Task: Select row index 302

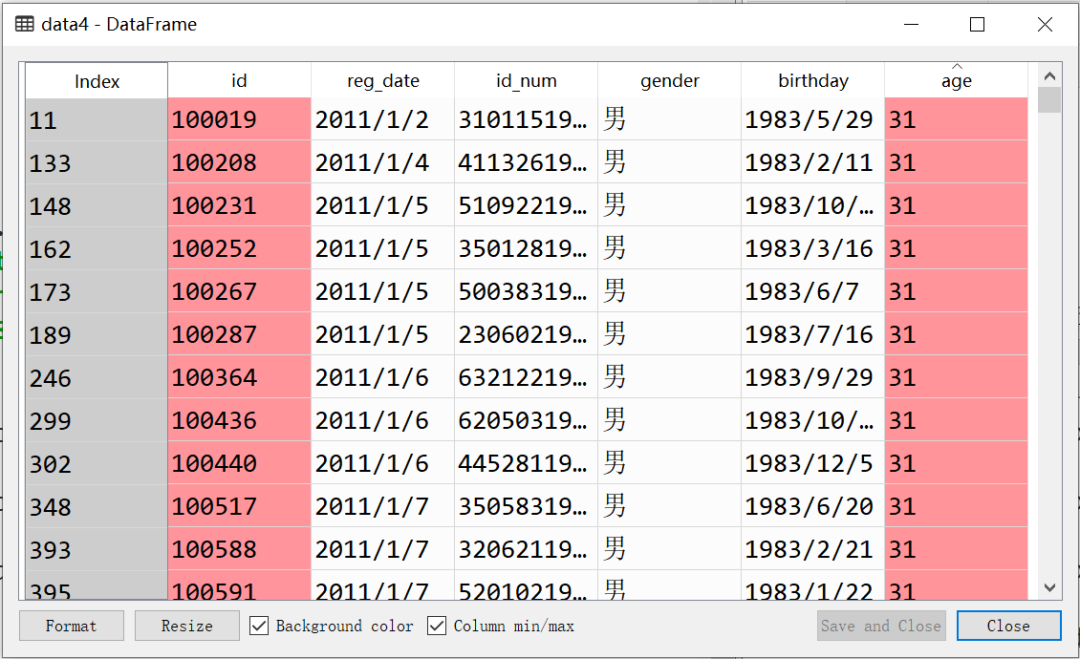Action: (x=96, y=463)
